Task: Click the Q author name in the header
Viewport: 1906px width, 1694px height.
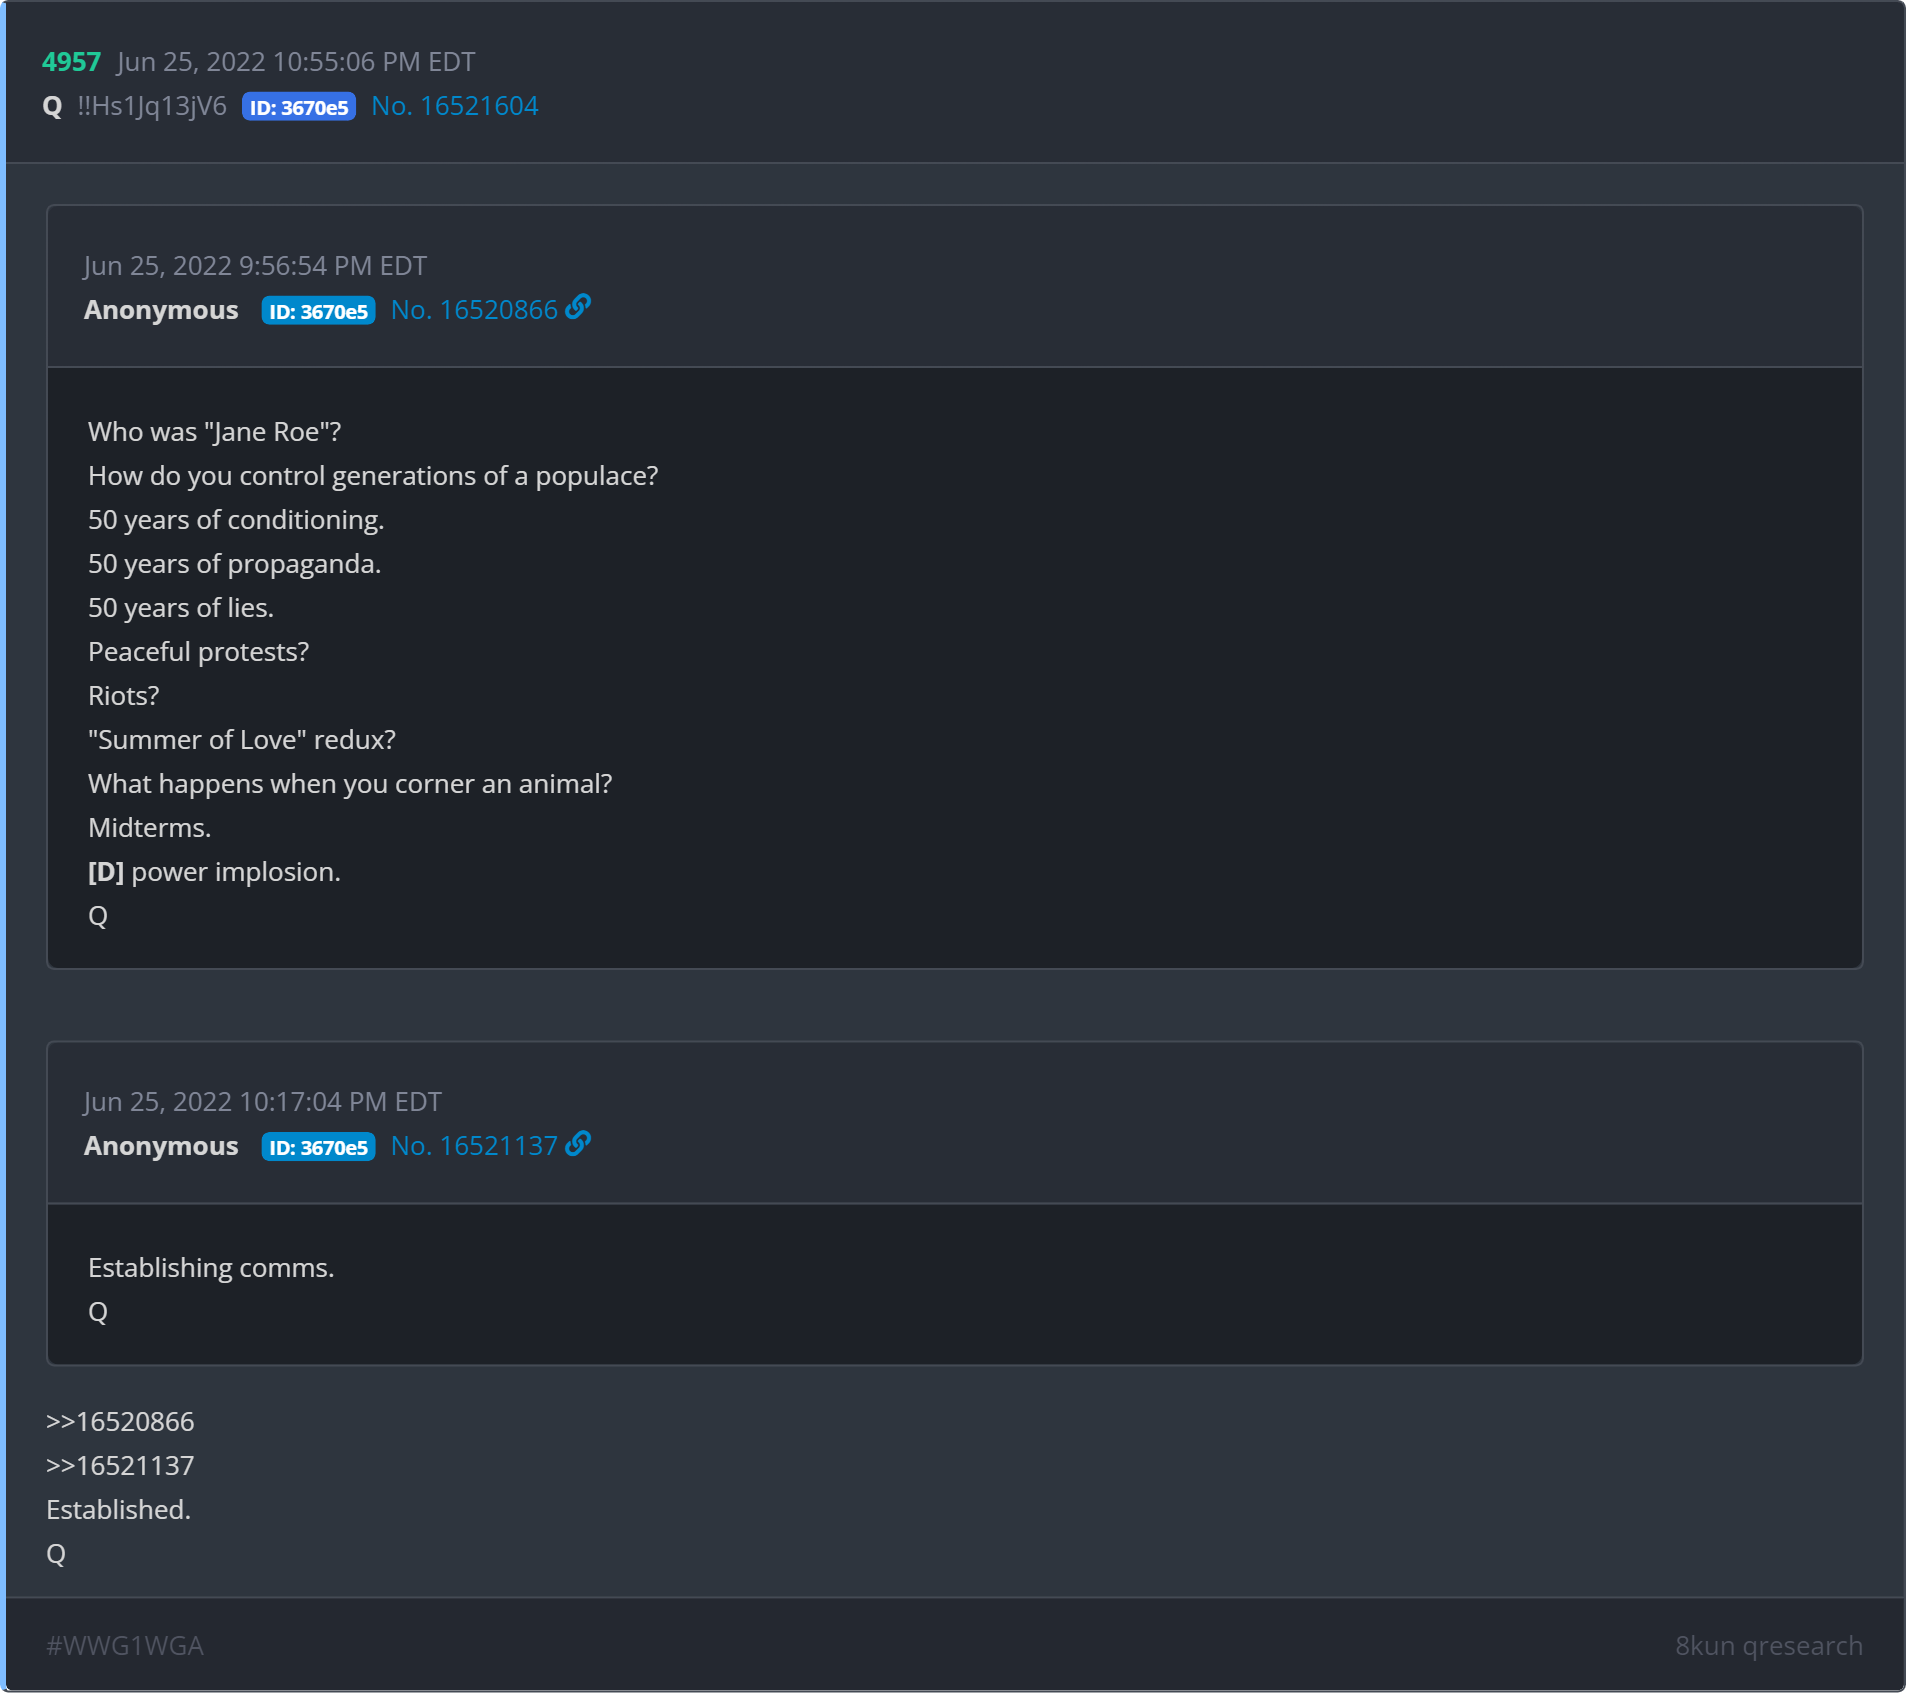Action: tap(53, 106)
